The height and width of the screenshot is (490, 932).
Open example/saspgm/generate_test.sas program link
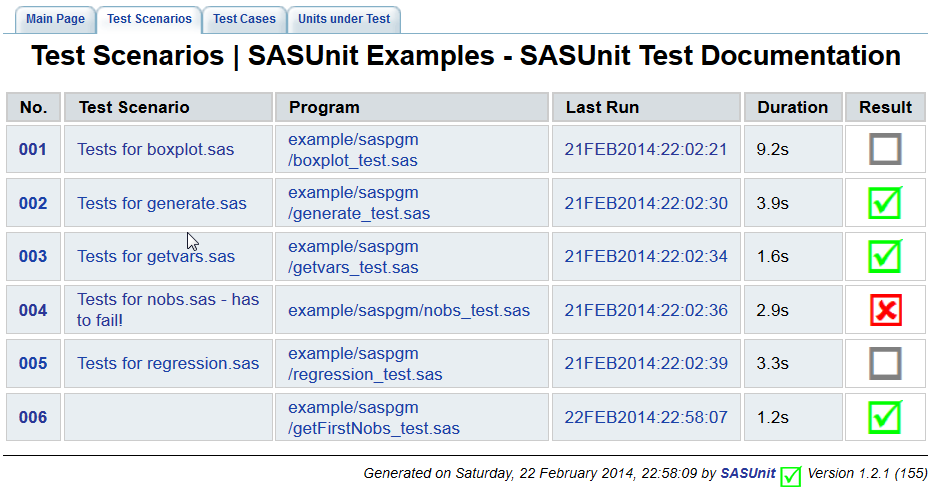click(x=358, y=203)
